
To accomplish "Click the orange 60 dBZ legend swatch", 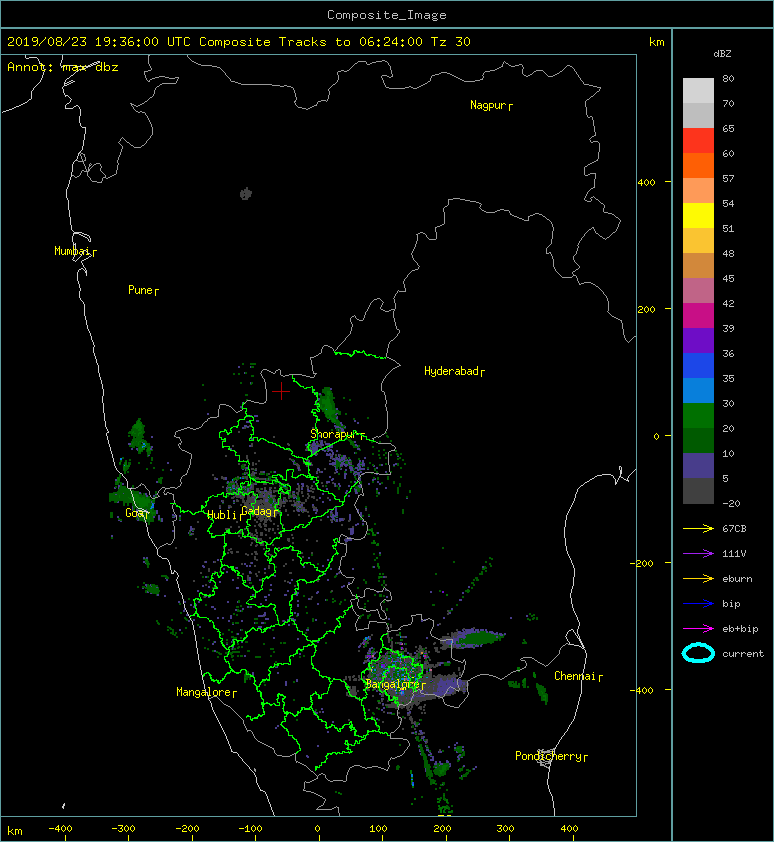I will pyautogui.click(x=698, y=165).
